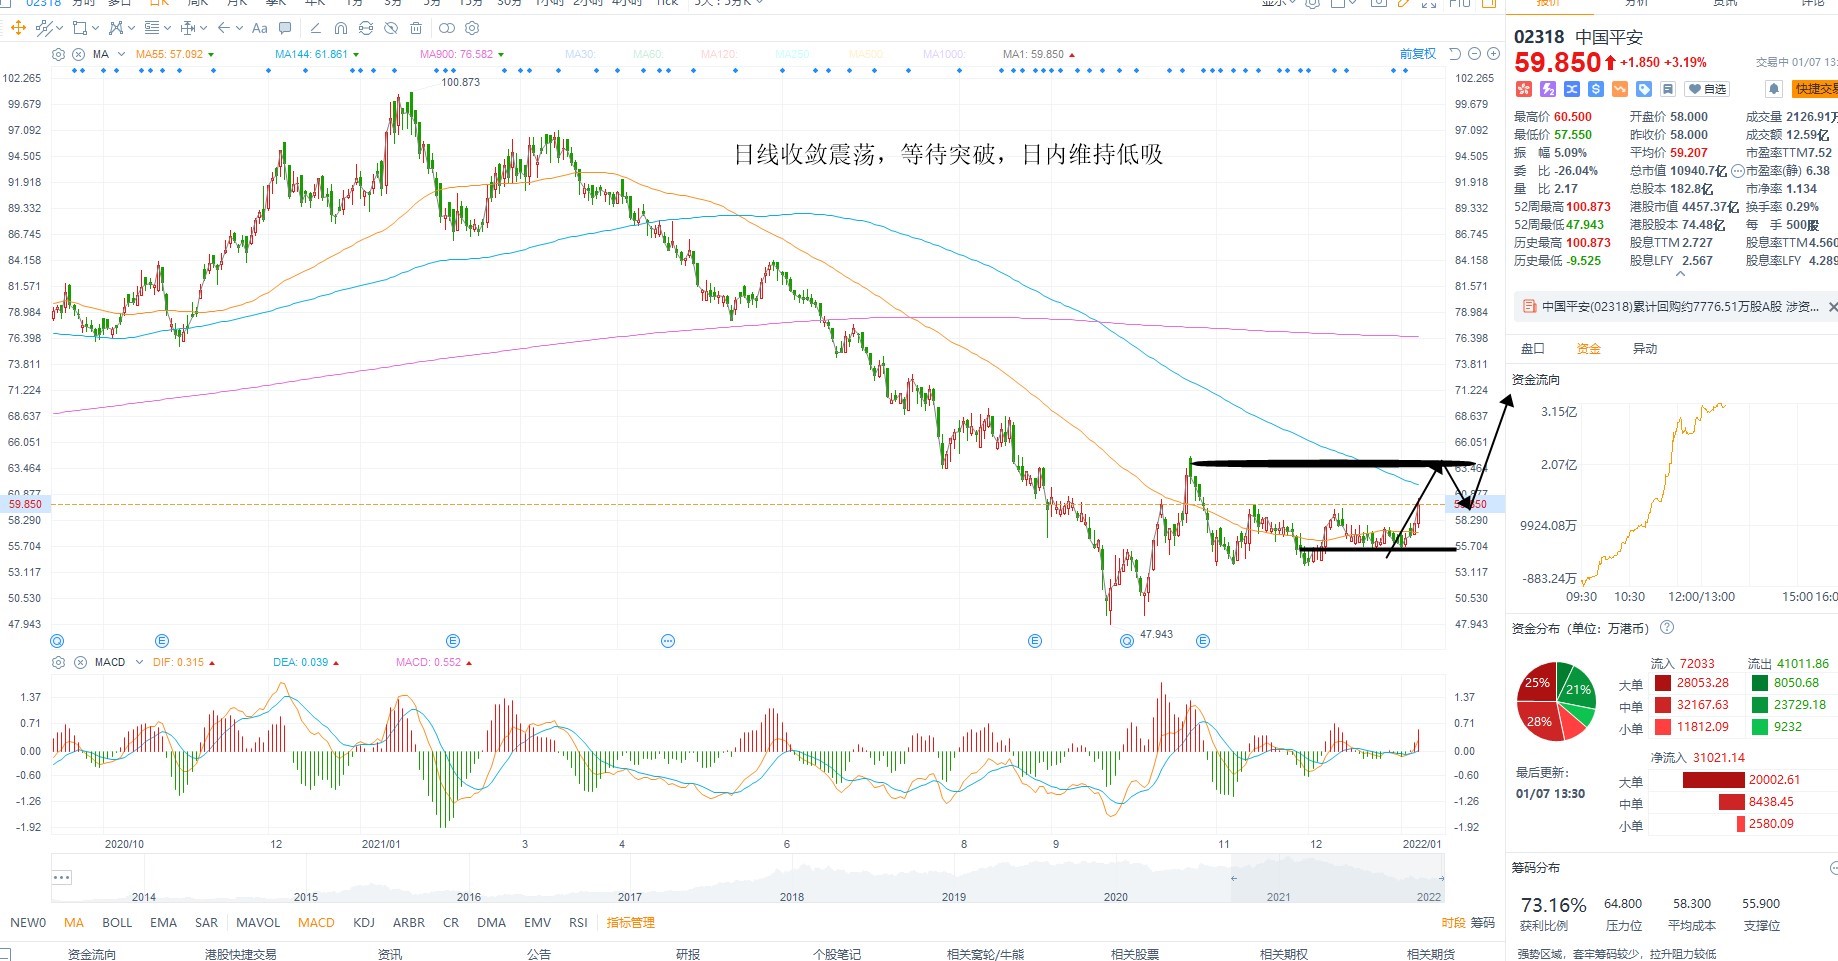Screen dimensions: 1838x961
Task: Add stock to 自选 watchlist
Action: pyautogui.click(x=1707, y=89)
